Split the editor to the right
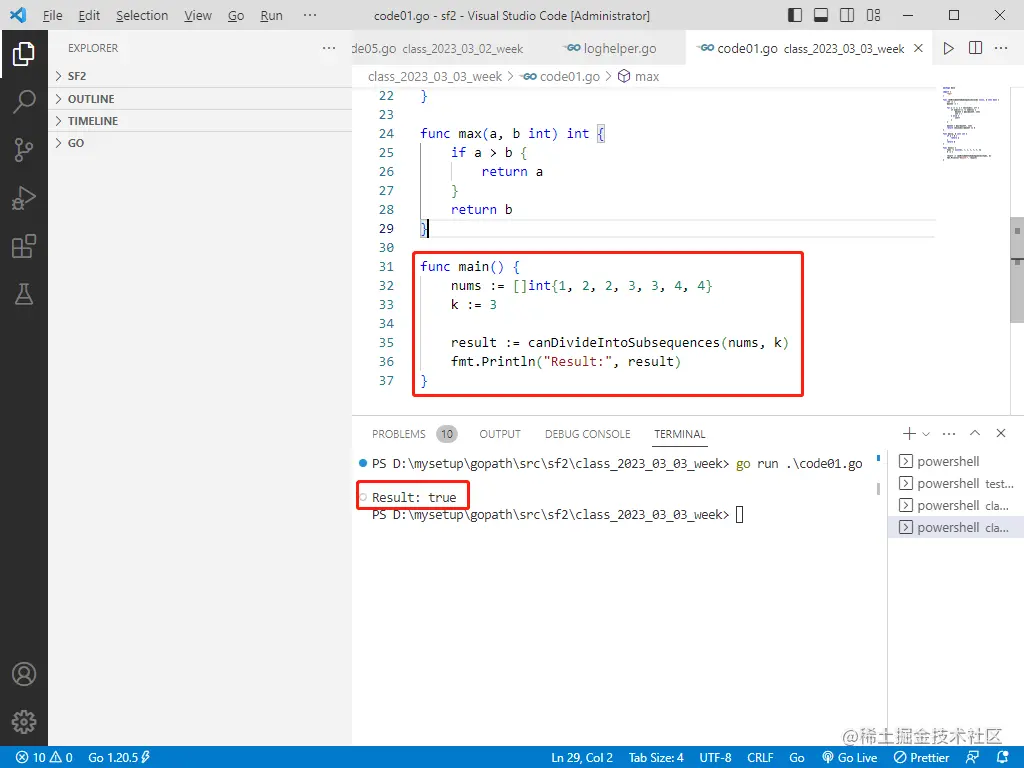This screenshot has height=768, width=1024. [975, 48]
